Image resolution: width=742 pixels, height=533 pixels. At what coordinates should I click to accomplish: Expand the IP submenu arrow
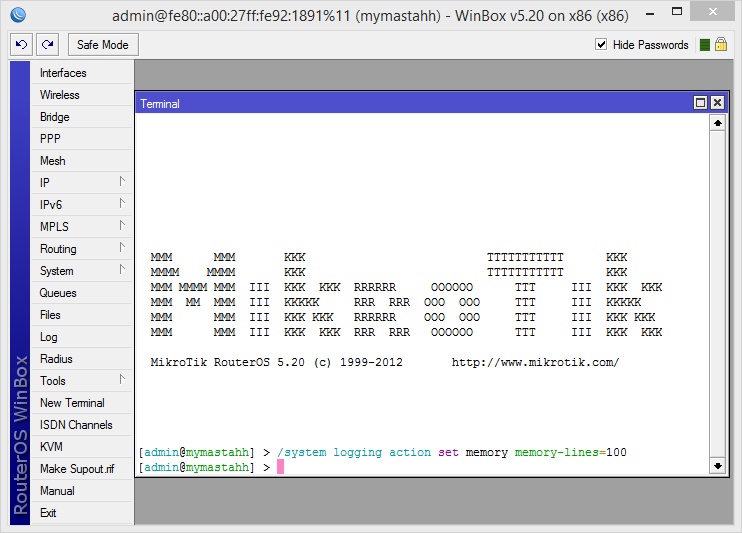(122, 181)
